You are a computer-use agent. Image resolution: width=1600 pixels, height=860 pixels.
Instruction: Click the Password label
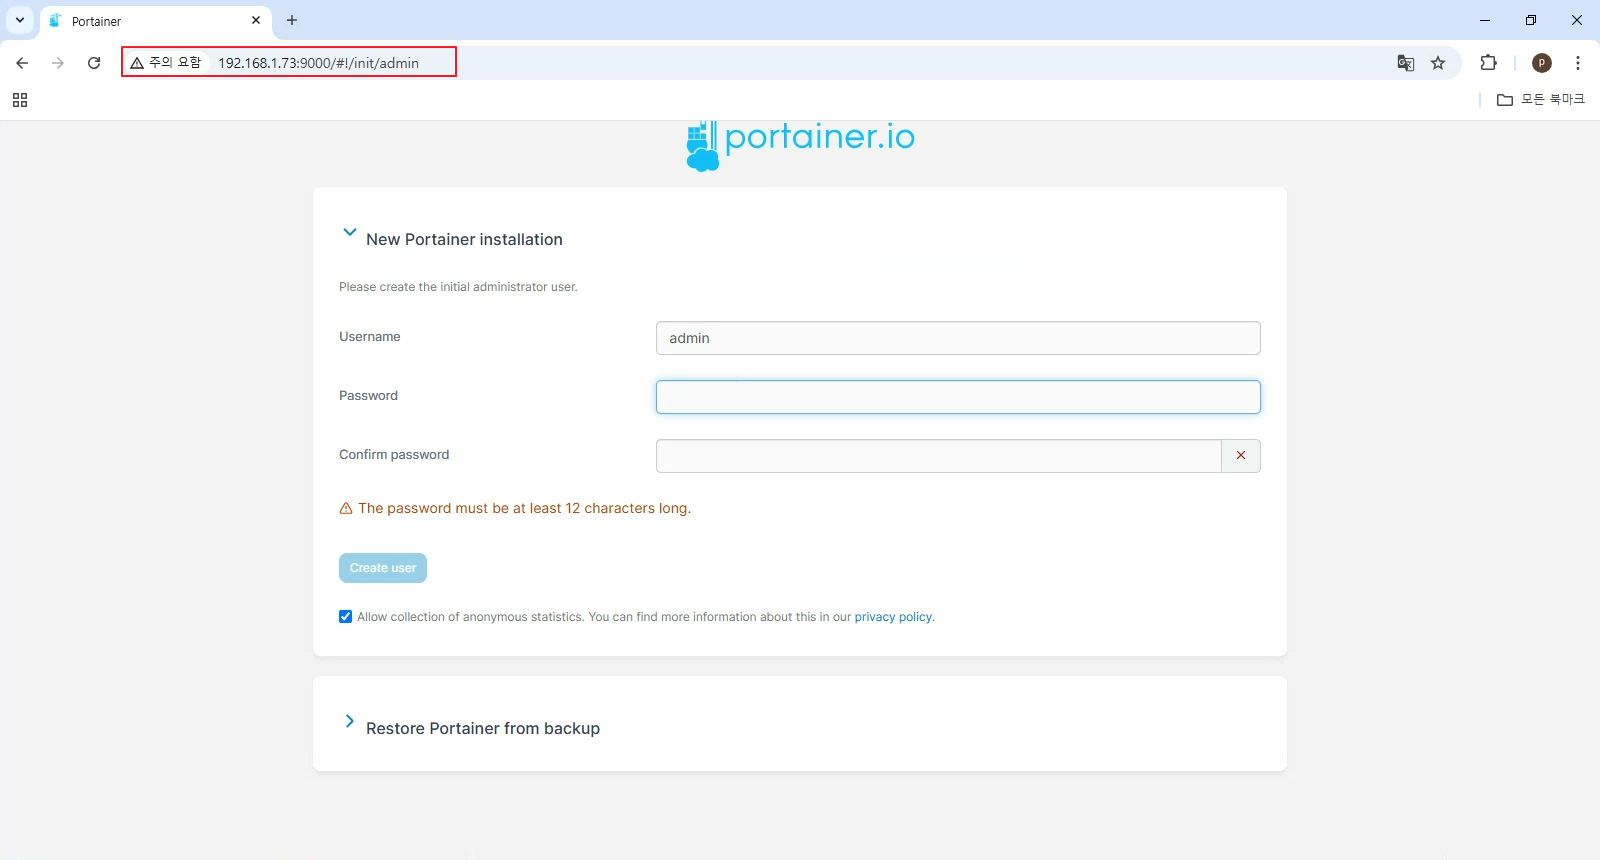368,396
